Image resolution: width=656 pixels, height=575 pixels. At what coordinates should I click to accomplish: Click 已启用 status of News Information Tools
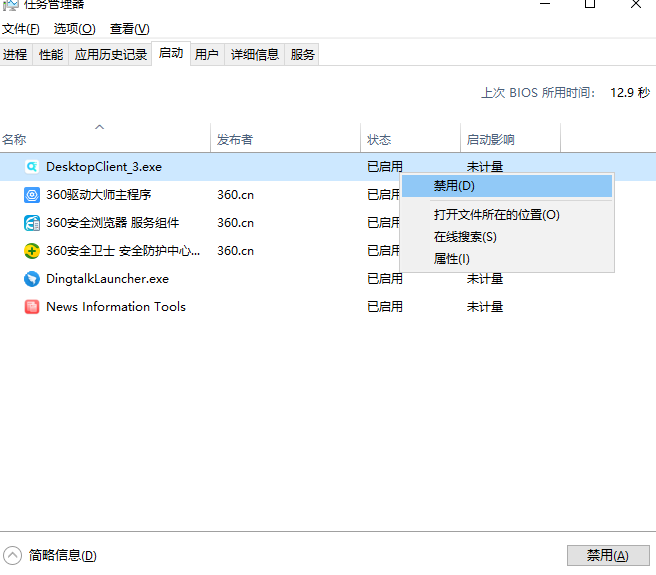[x=385, y=307]
